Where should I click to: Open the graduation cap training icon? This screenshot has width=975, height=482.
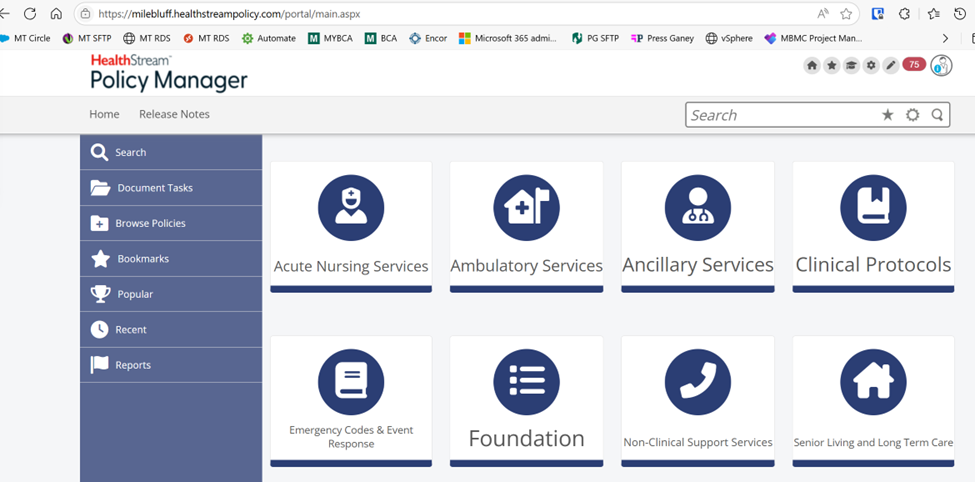point(851,65)
